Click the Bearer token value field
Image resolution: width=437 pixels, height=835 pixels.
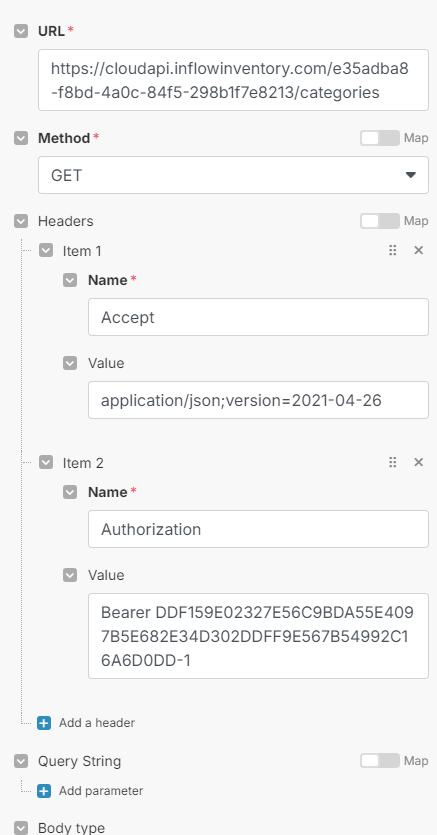[258, 636]
